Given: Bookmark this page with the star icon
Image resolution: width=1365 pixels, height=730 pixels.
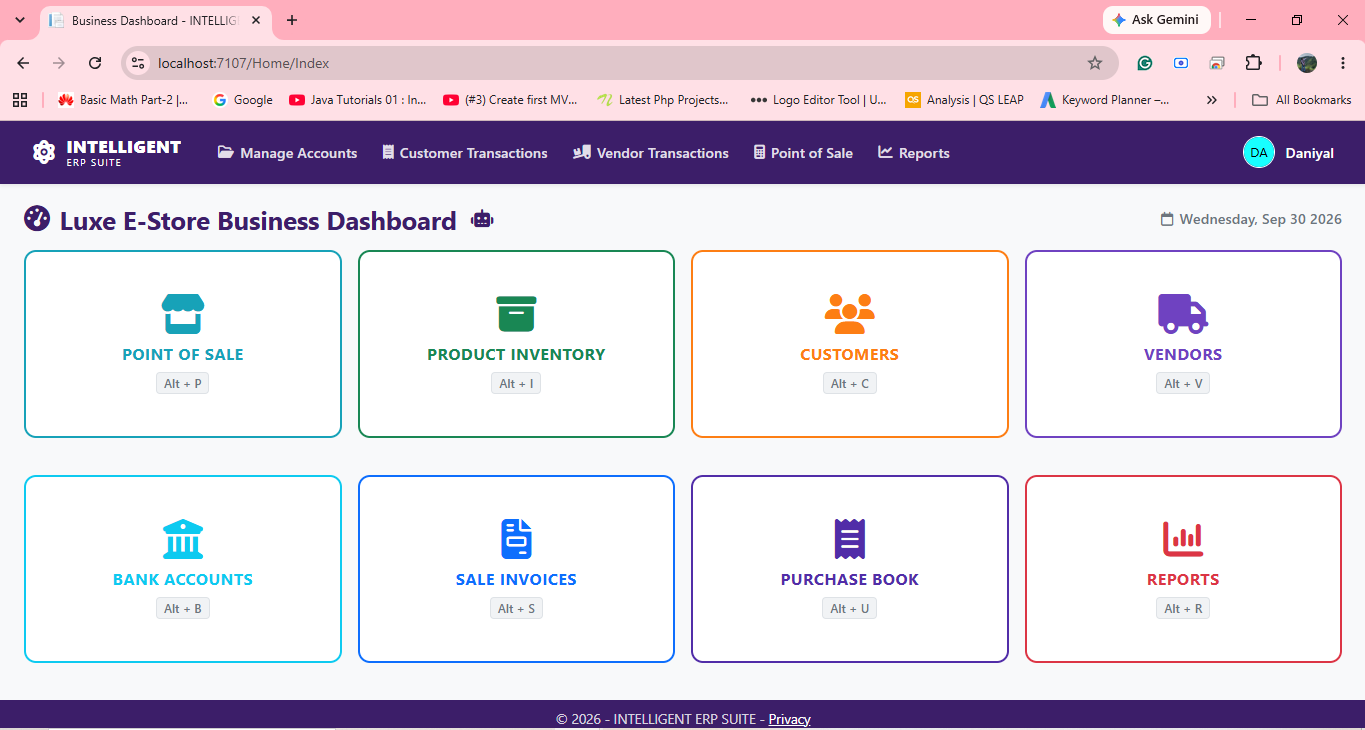Looking at the screenshot, I should [x=1095, y=63].
